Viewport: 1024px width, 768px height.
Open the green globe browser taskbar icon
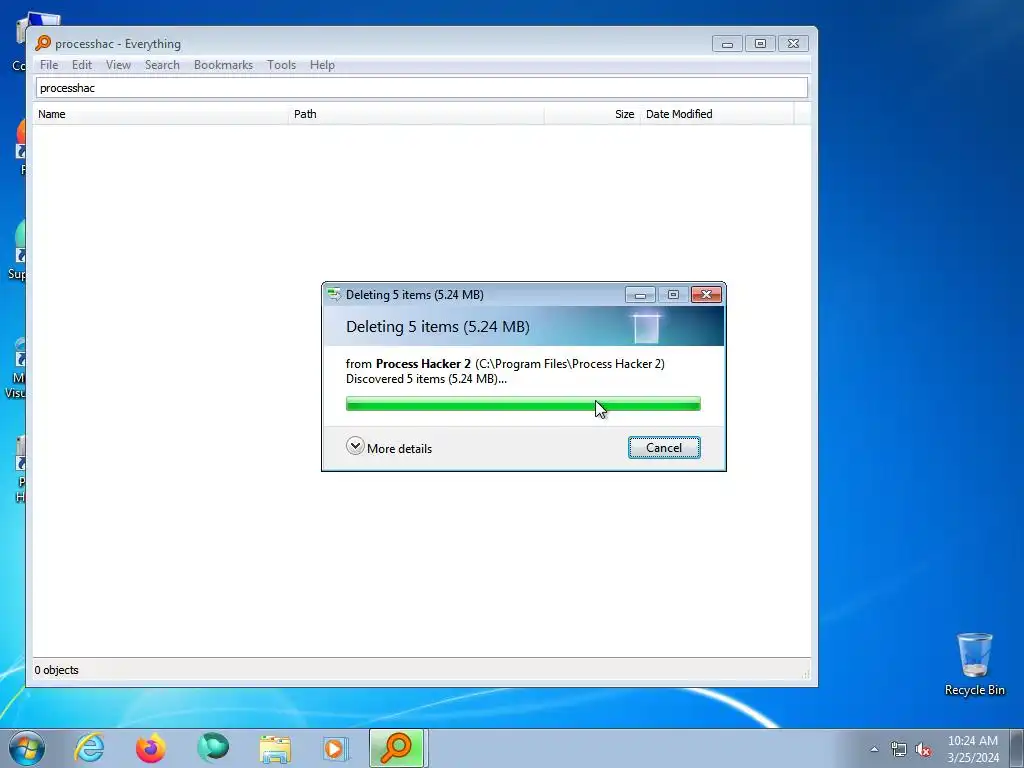tap(213, 748)
